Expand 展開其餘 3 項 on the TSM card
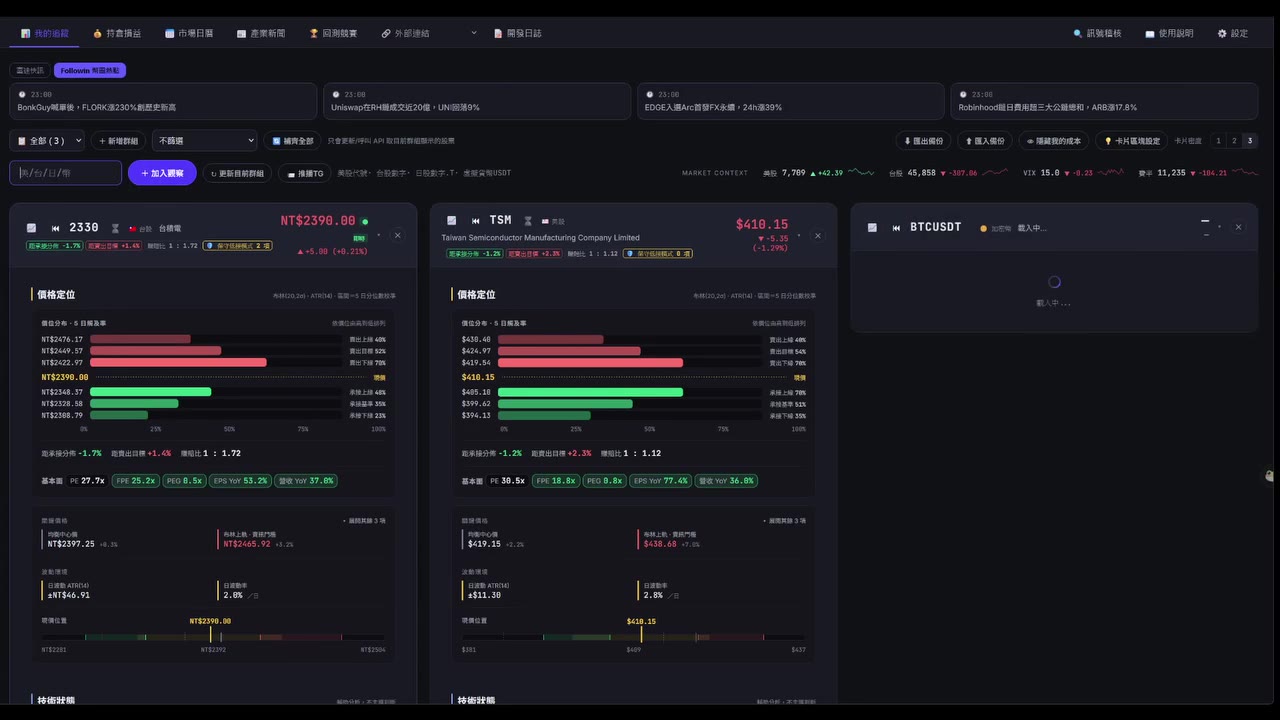Viewport: 1280px width, 720px height. pos(784,521)
